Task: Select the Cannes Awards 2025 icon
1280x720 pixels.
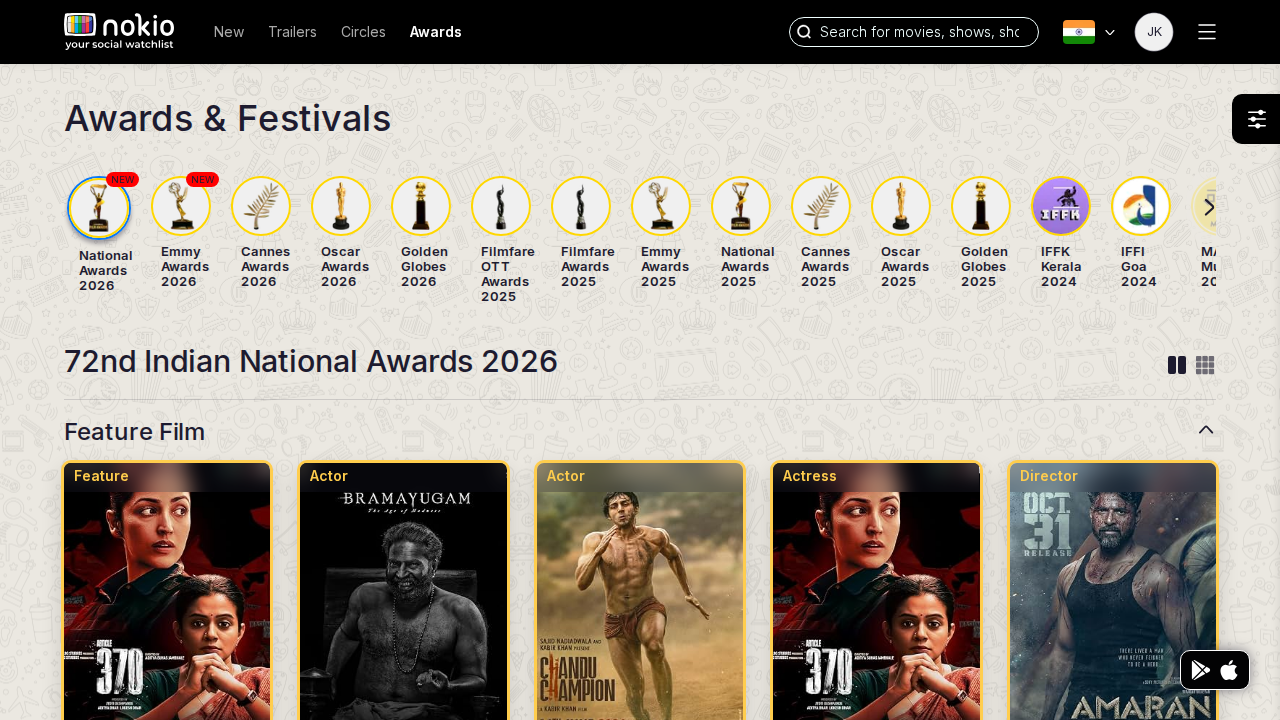Action: point(821,206)
